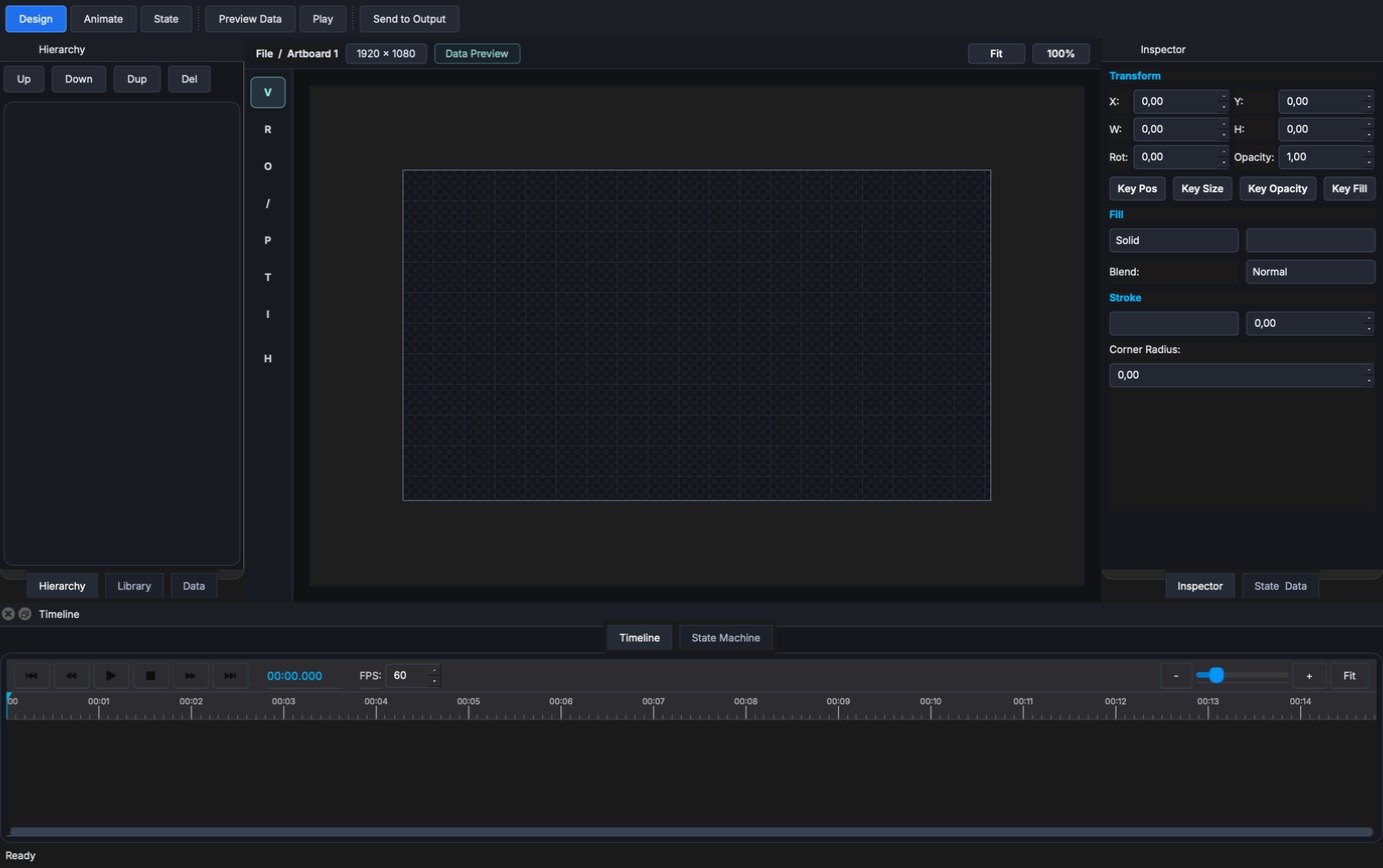Jump to timeline start
This screenshot has width=1383, height=868.
click(x=31, y=676)
